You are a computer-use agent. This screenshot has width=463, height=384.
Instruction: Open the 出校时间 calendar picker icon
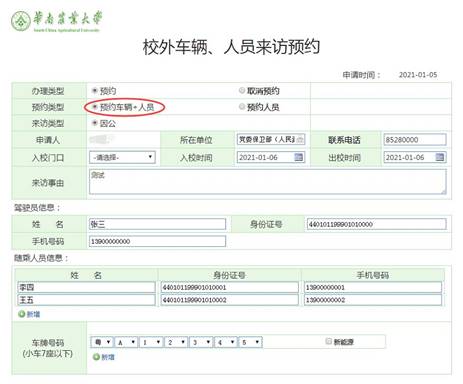tap(440, 157)
